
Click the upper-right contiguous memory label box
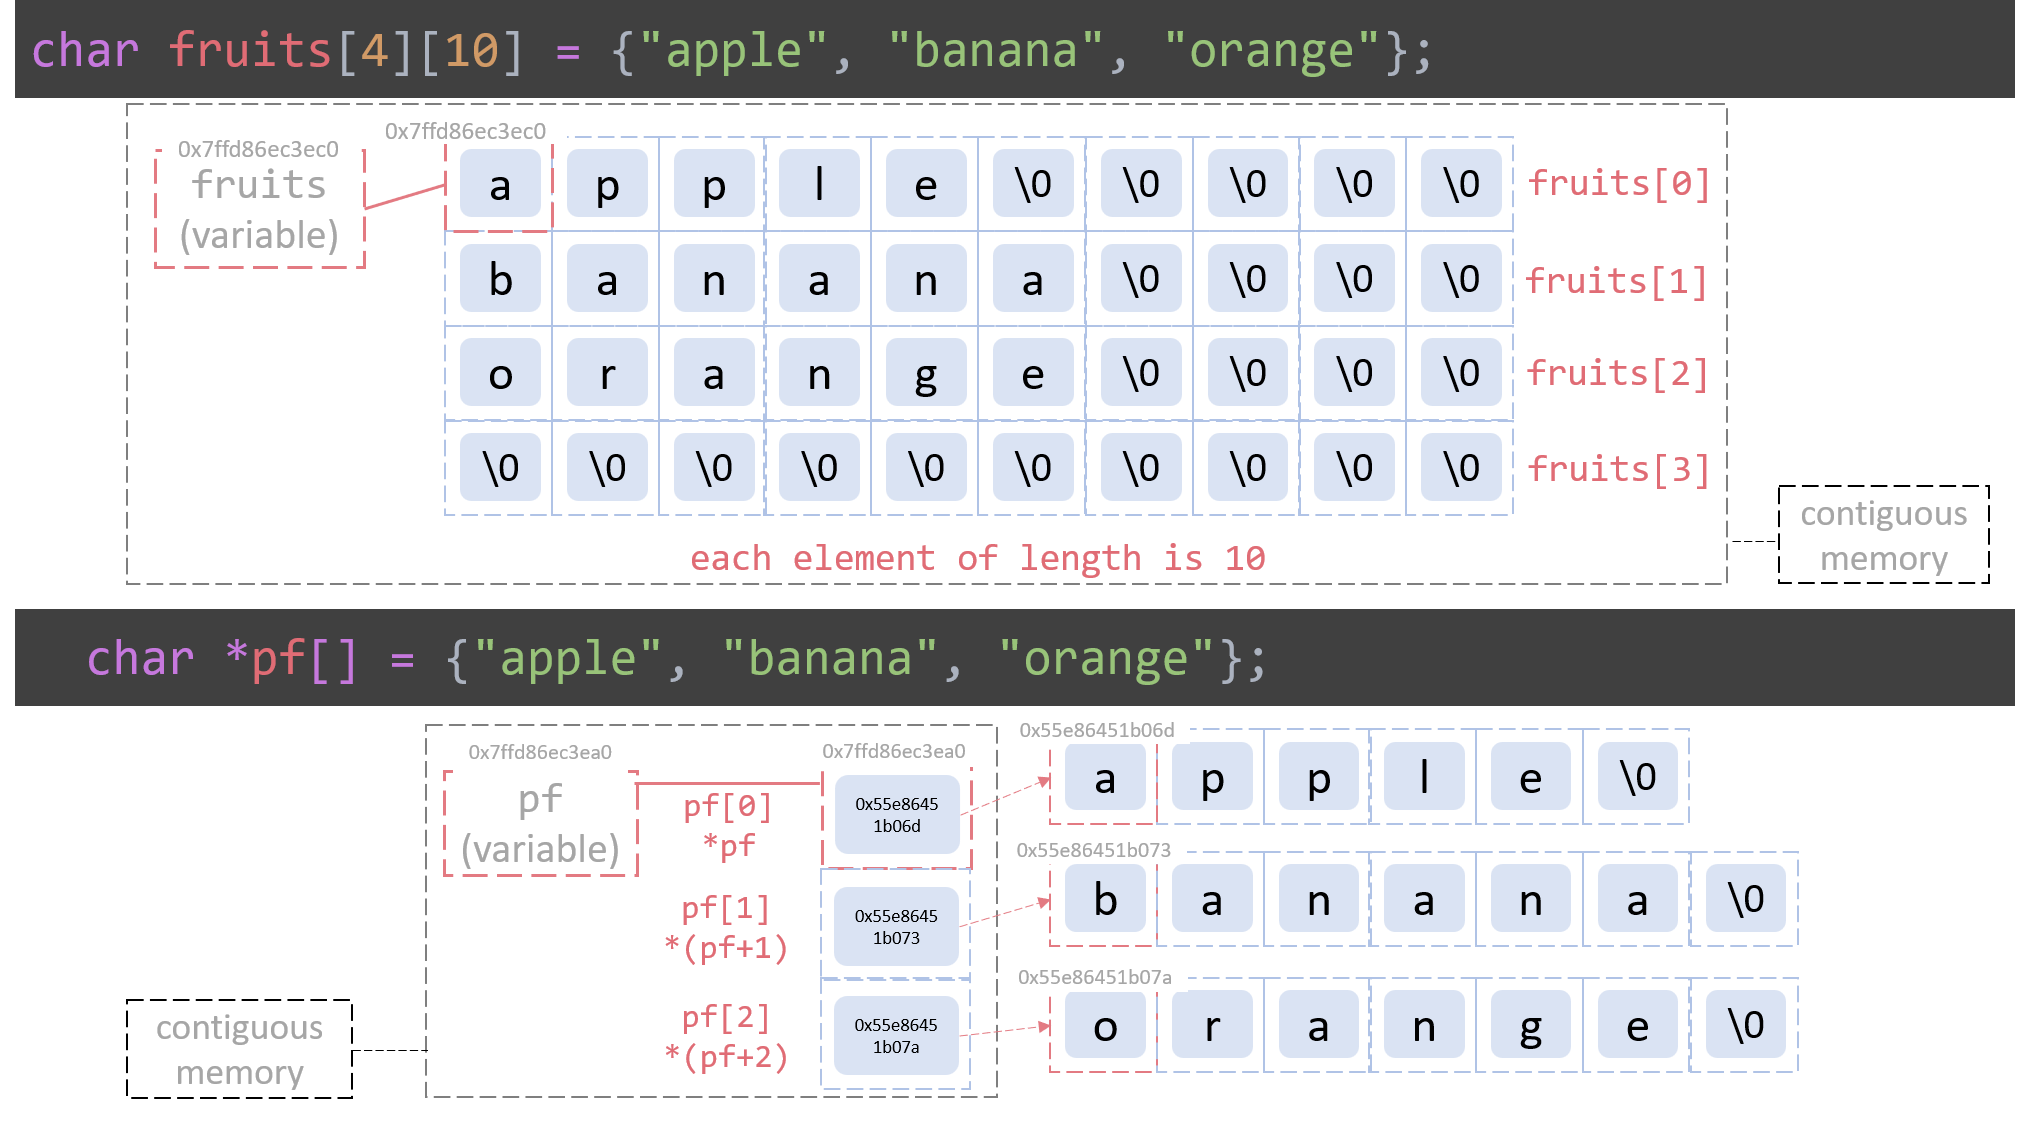[x=1883, y=535]
